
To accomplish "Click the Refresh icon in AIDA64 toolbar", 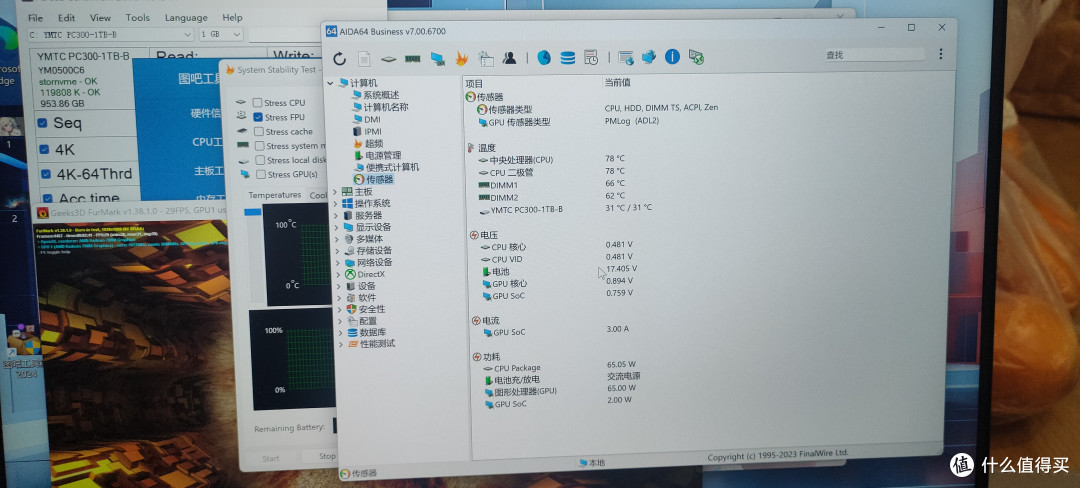I will point(340,59).
